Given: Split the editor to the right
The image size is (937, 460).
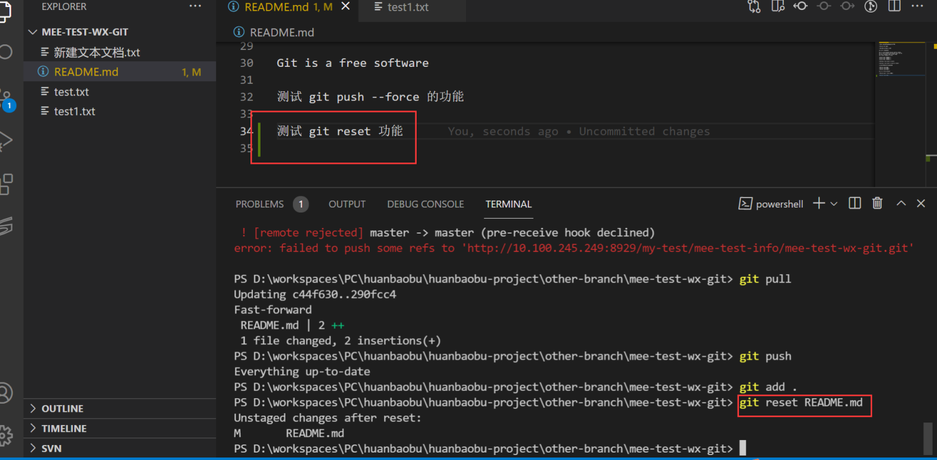Looking at the screenshot, I should (894, 7).
